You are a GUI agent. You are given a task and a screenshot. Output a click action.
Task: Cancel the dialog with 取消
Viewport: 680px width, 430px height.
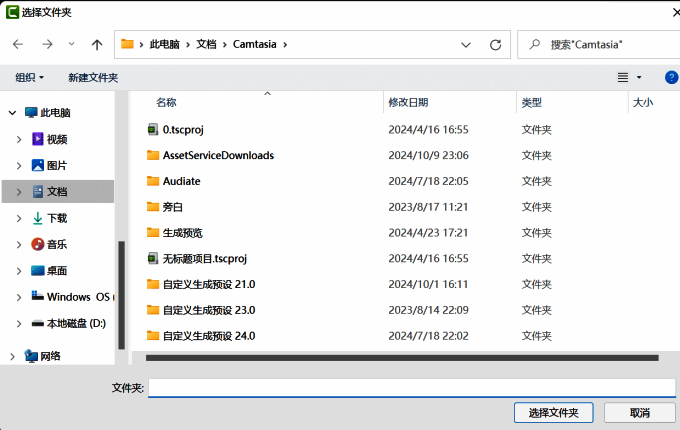(640, 413)
